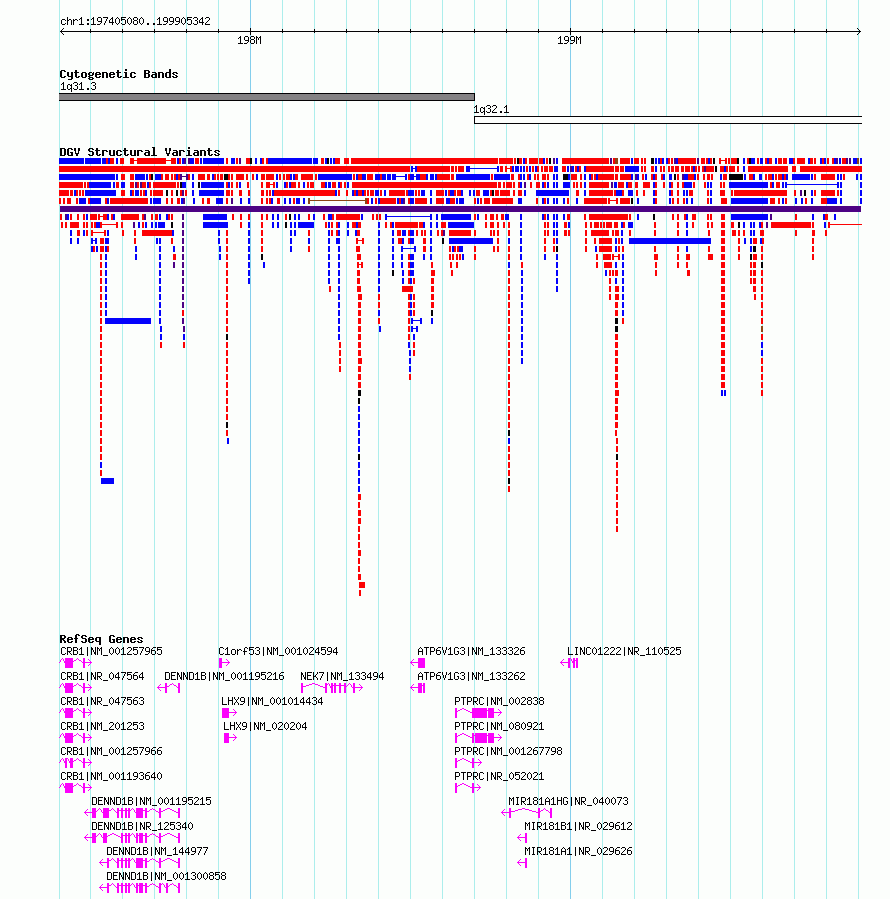
Task: Click the MIR181A1|NR_029626 gene label
Action: (x=579, y=851)
